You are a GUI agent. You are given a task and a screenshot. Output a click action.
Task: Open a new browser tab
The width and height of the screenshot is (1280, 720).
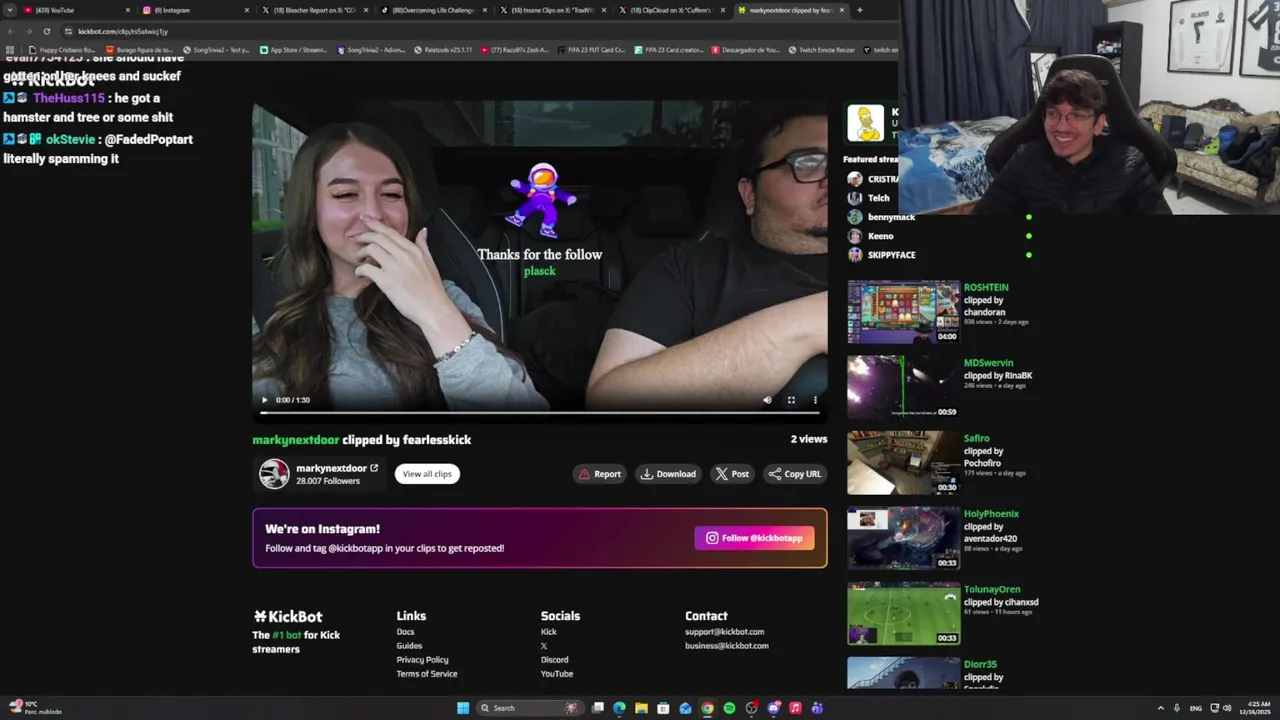click(x=860, y=10)
